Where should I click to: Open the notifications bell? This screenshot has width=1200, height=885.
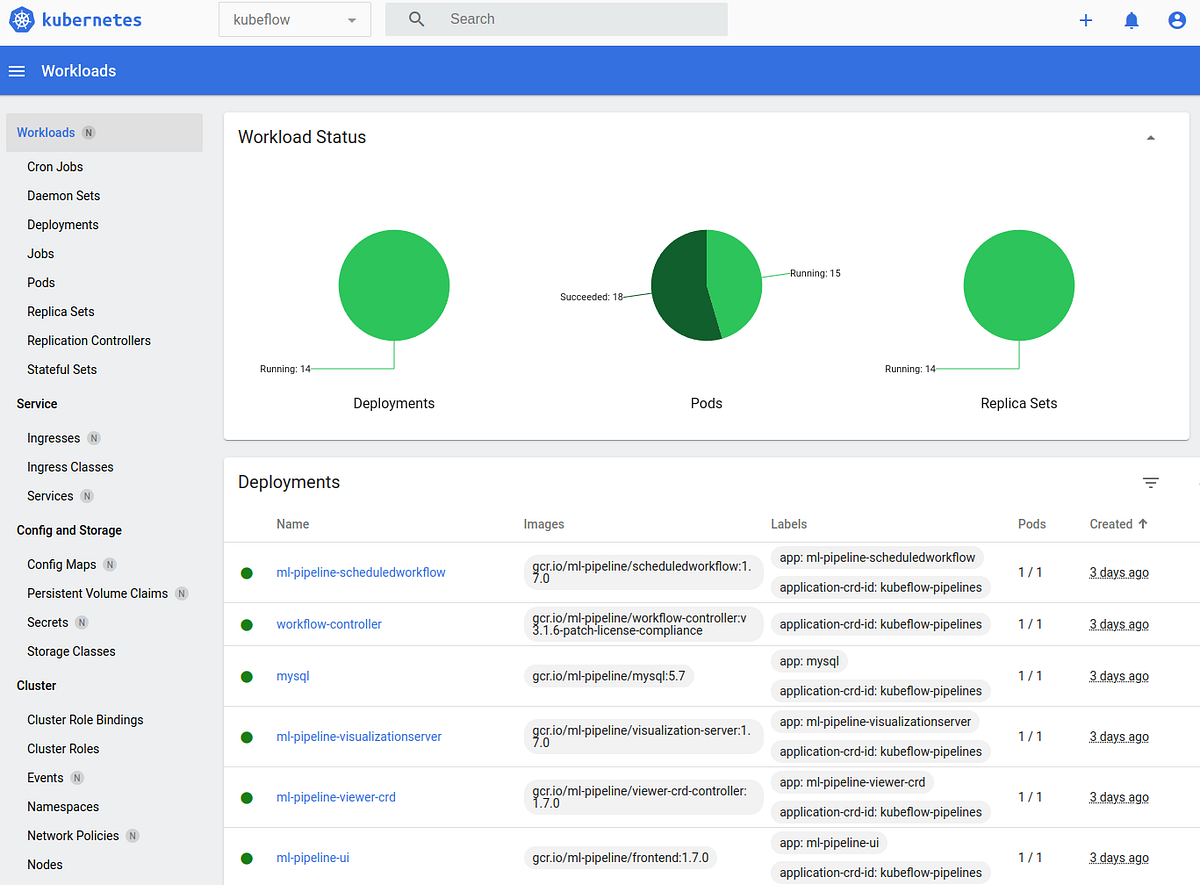[1132, 20]
